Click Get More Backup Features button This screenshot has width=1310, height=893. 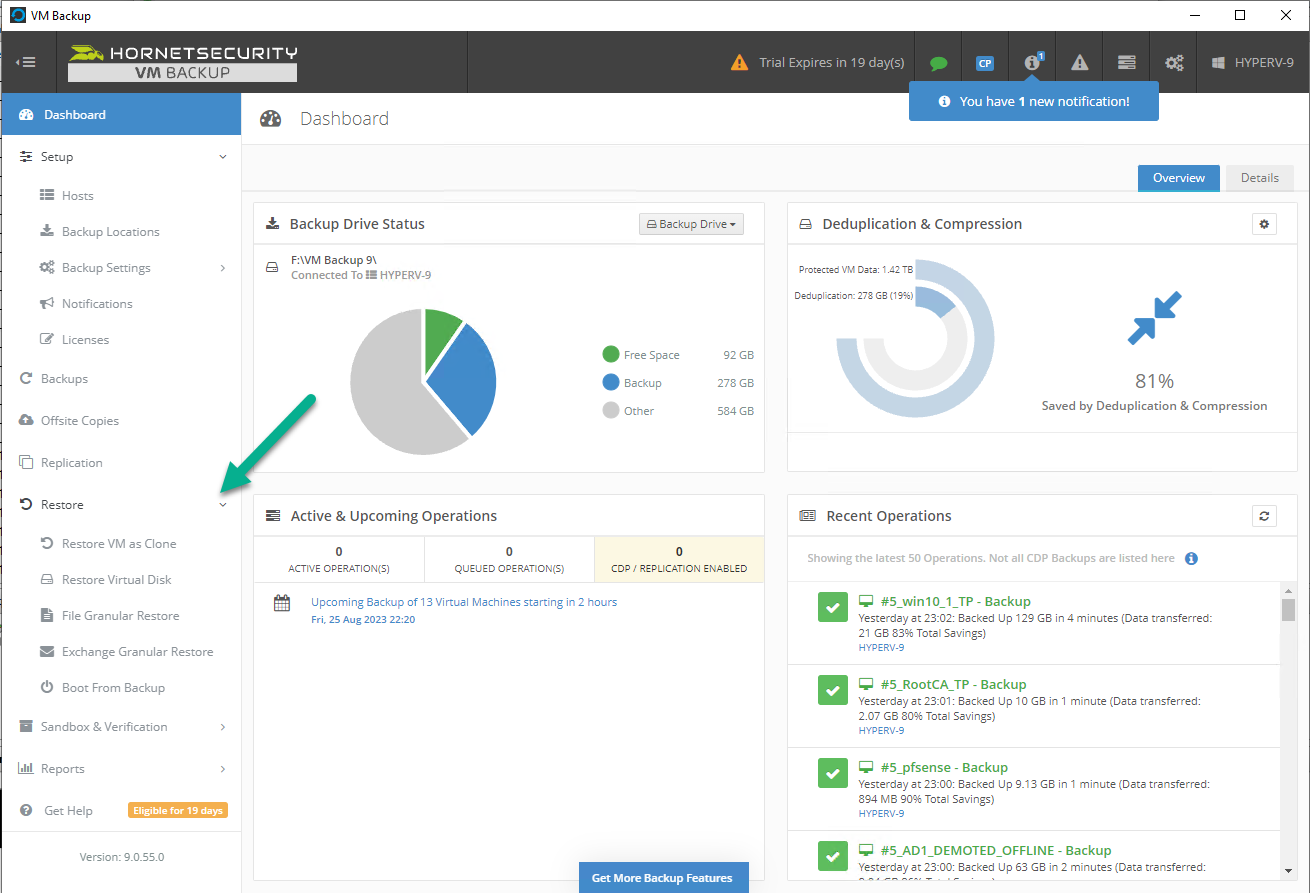point(662,877)
